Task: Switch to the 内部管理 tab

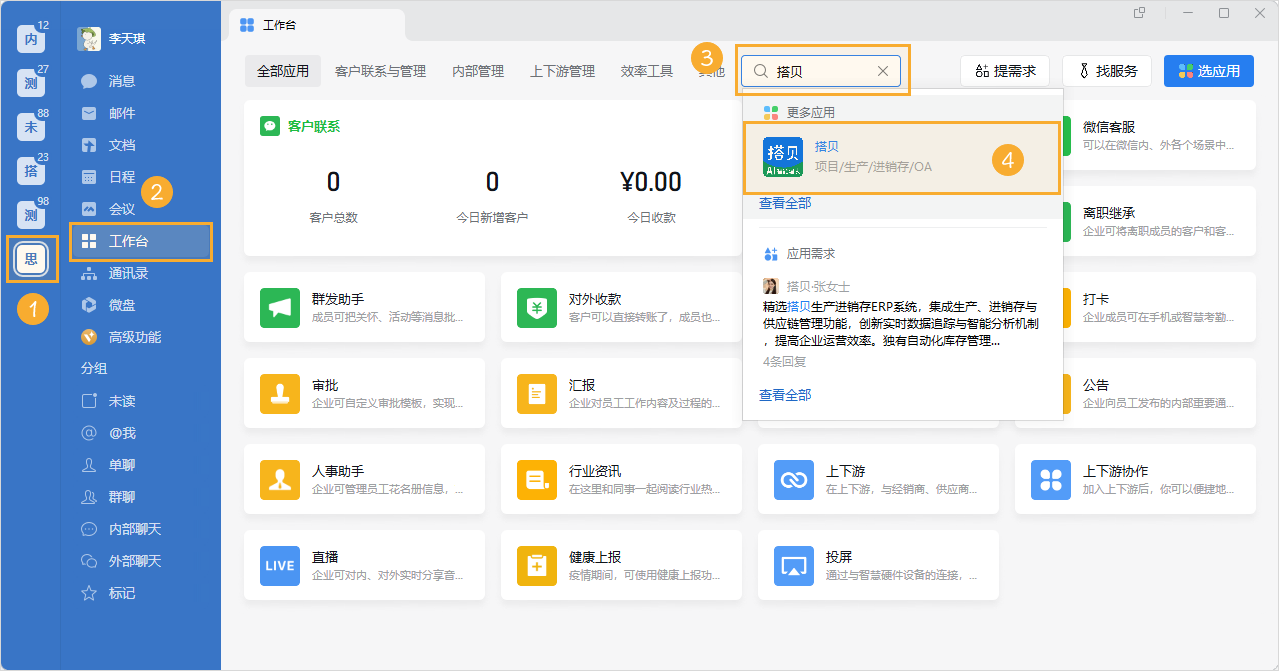Action: point(477,71)
